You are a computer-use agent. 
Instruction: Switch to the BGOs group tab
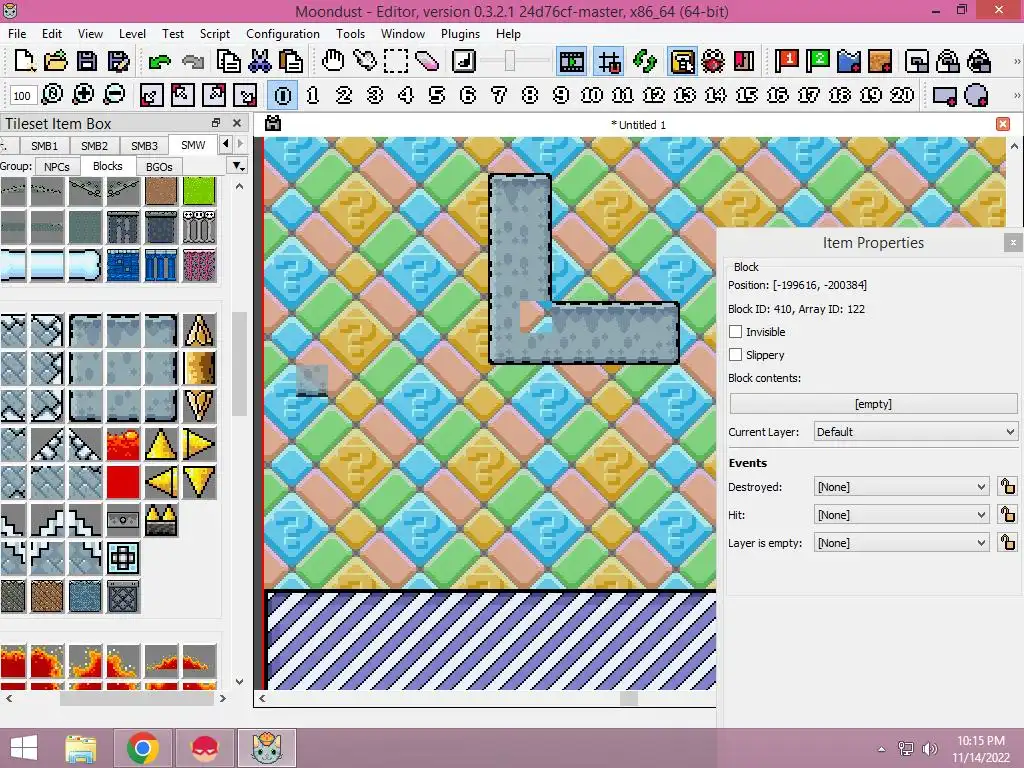[159, 167]
